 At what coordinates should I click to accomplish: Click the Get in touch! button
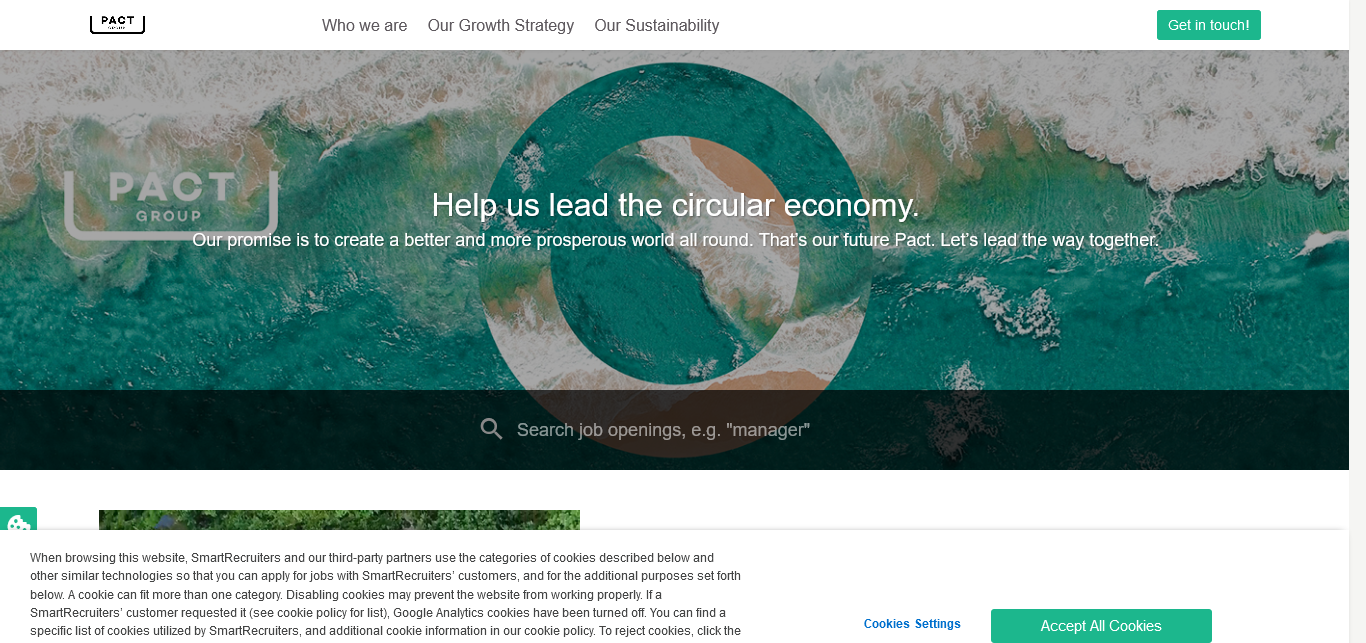point(1208,25)
